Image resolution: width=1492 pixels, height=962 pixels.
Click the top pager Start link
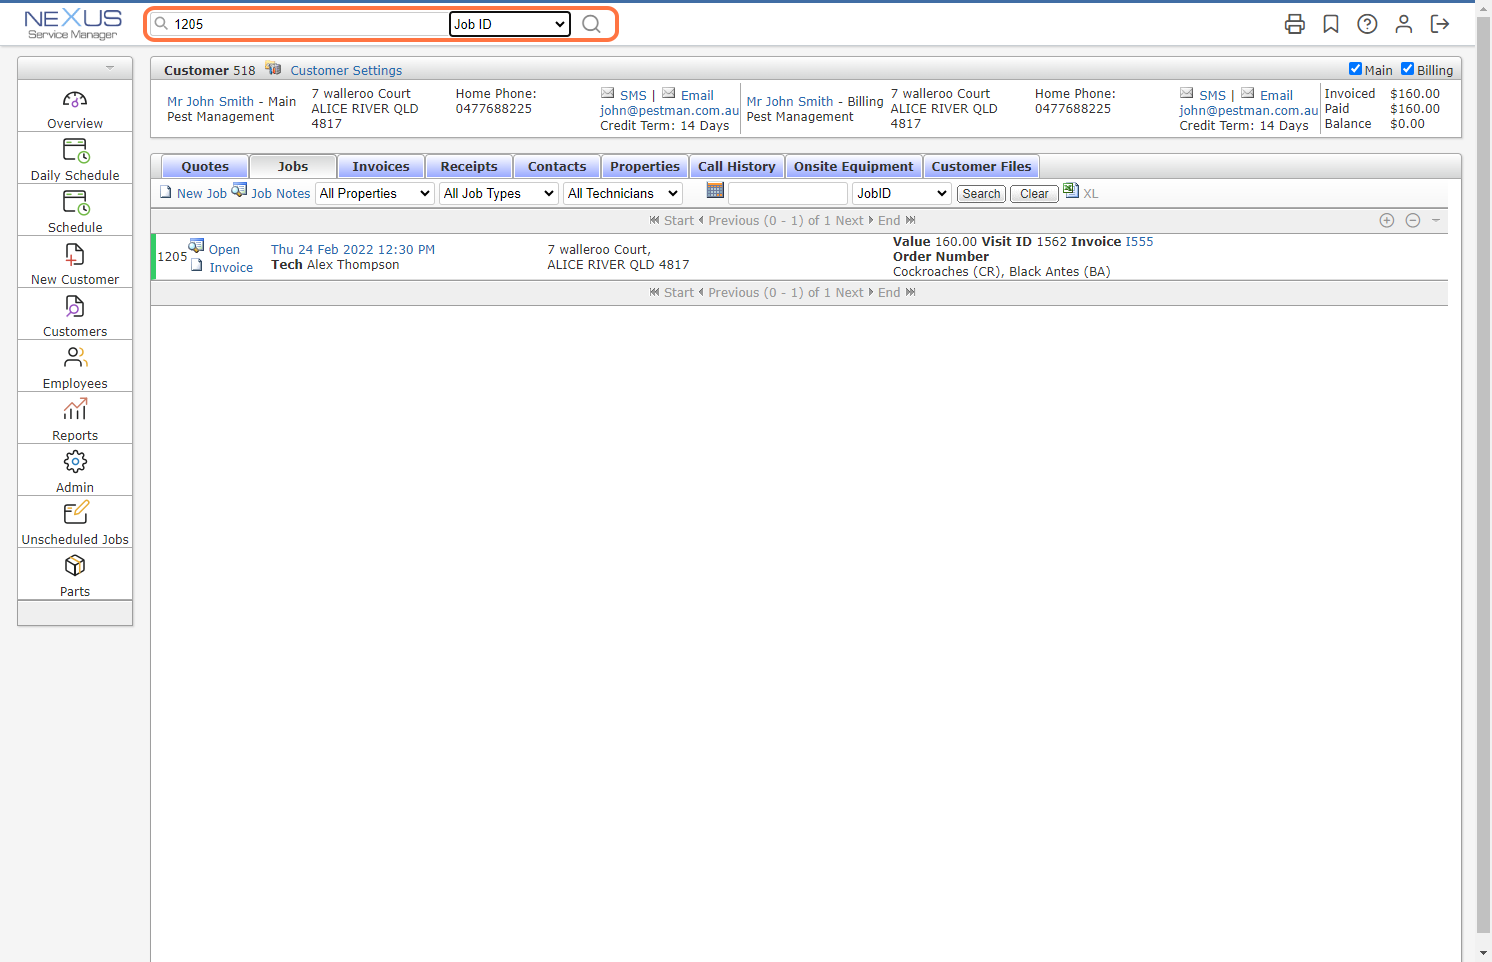click(679, 221)
